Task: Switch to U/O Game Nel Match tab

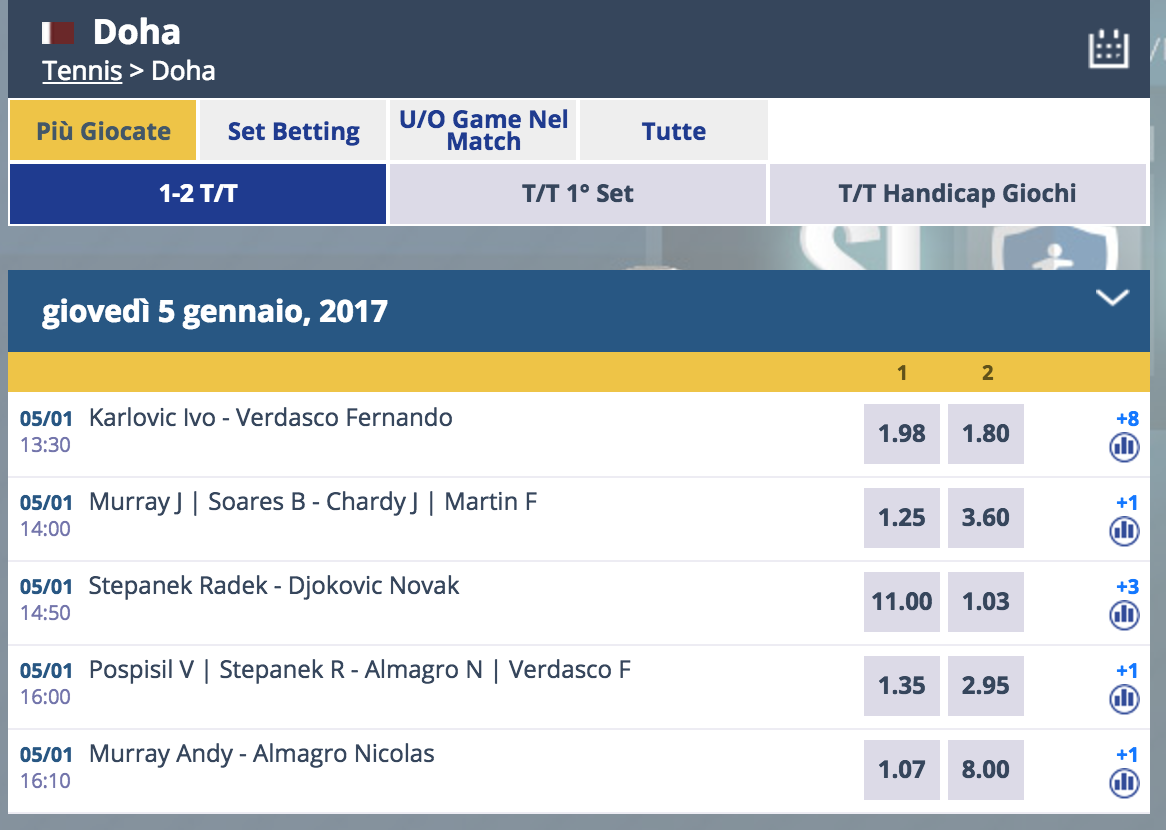Action: click(x=483, y=131)
